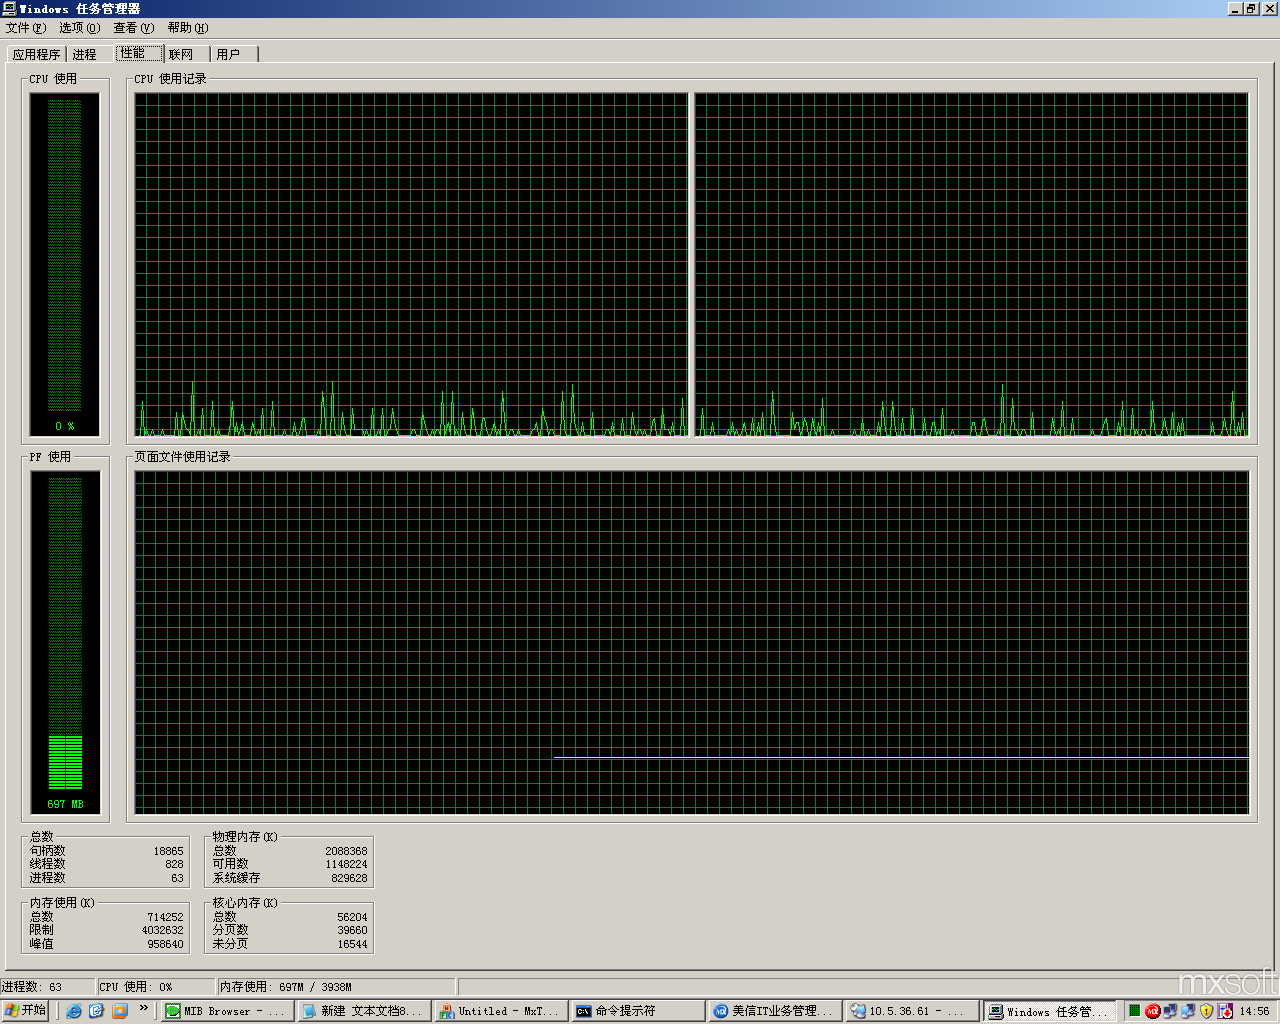Screen dimensions: 1280x1024
Task: Click the system tray clock
Action: click(x=1254, y=1011)
